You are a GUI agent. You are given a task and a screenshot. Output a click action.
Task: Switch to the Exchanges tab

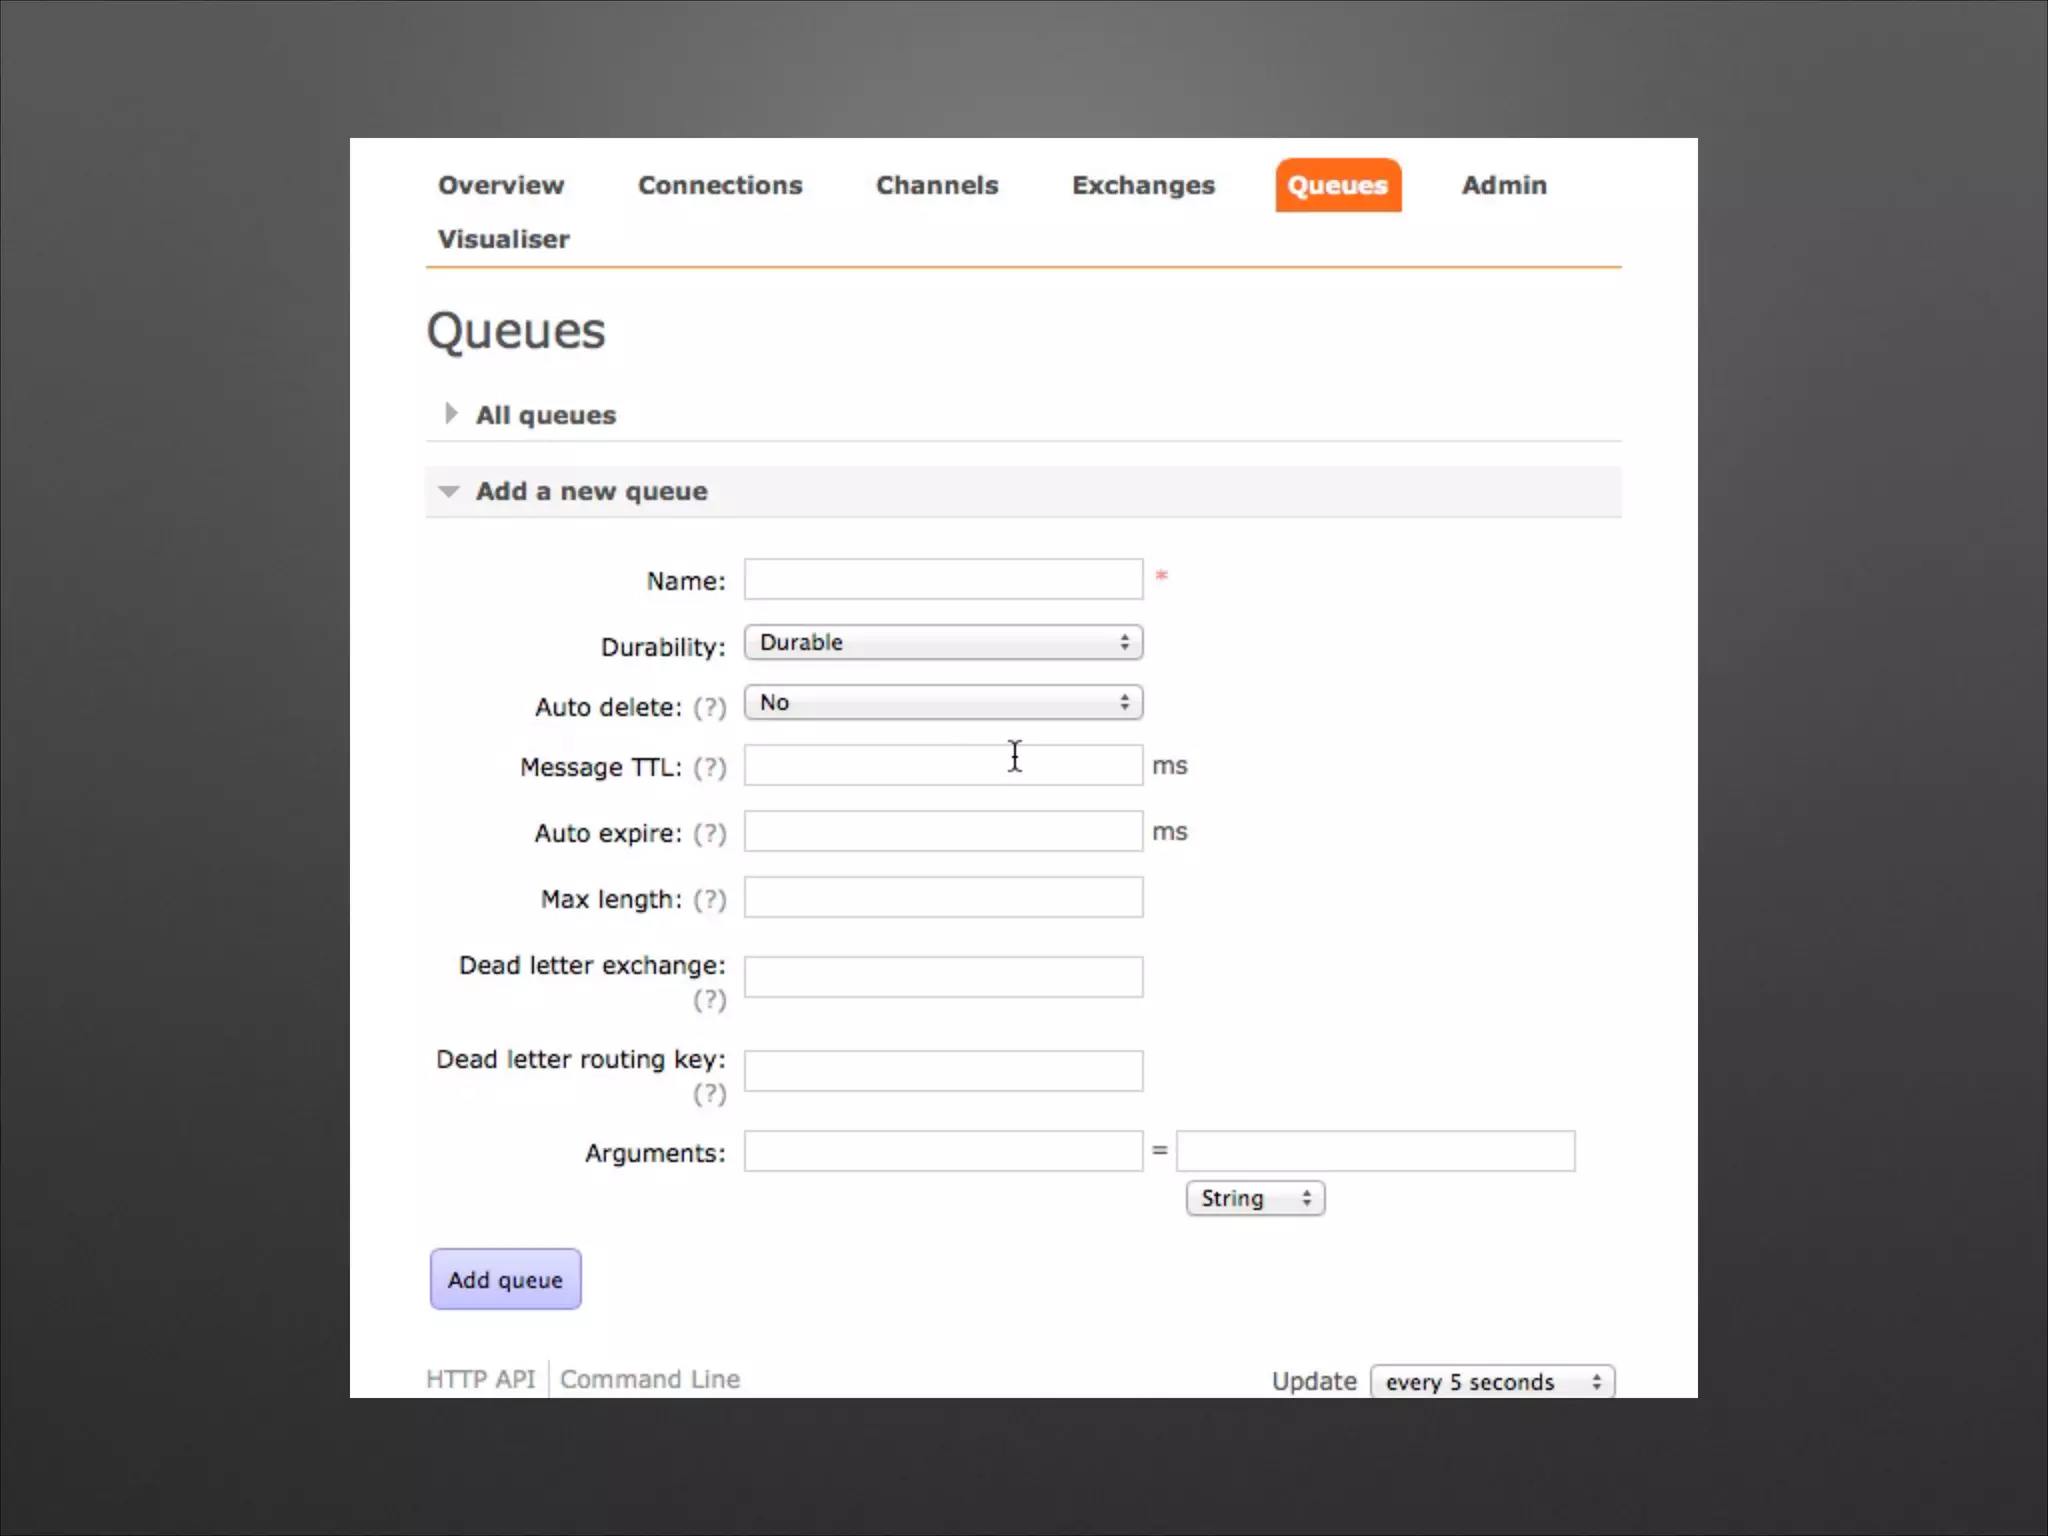[x=1143, y=186]
